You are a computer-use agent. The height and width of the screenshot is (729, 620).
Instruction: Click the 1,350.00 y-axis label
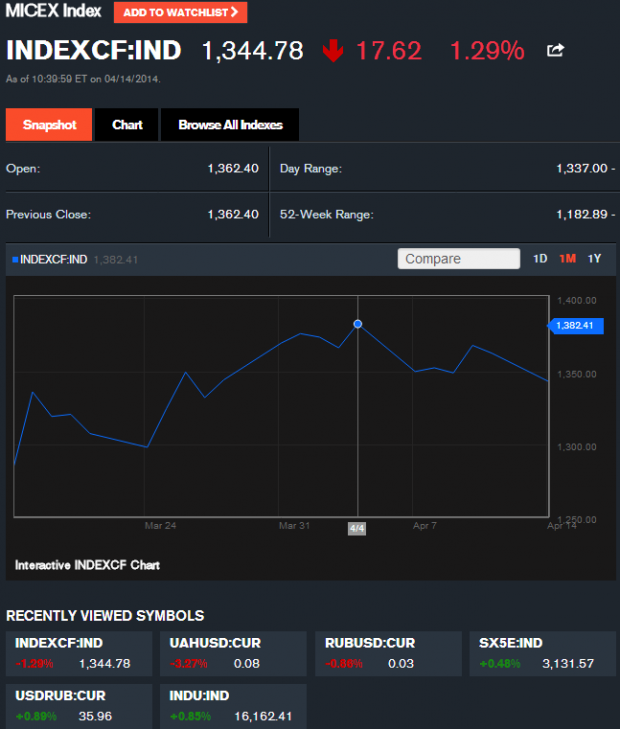[x=577, y=374]
